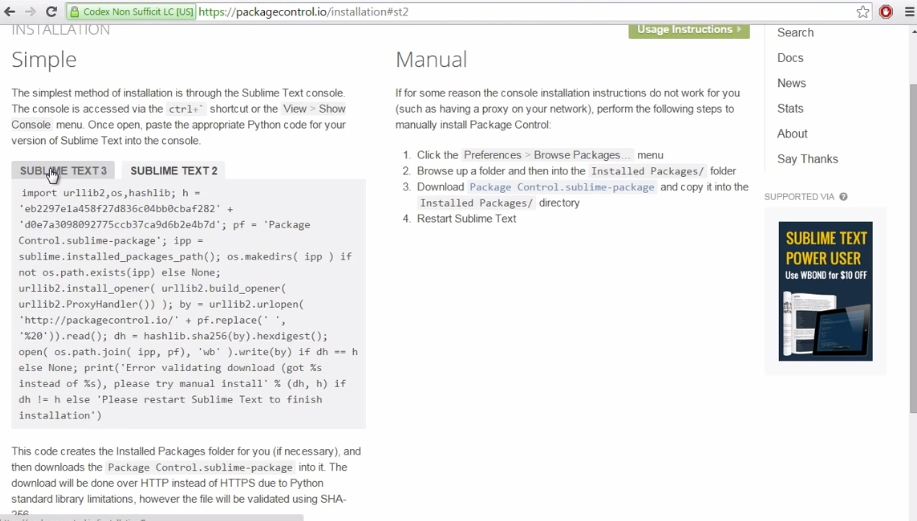Open the red Opera-style extension icon
This screenshot has width=917, height=521.
(886, 12)
